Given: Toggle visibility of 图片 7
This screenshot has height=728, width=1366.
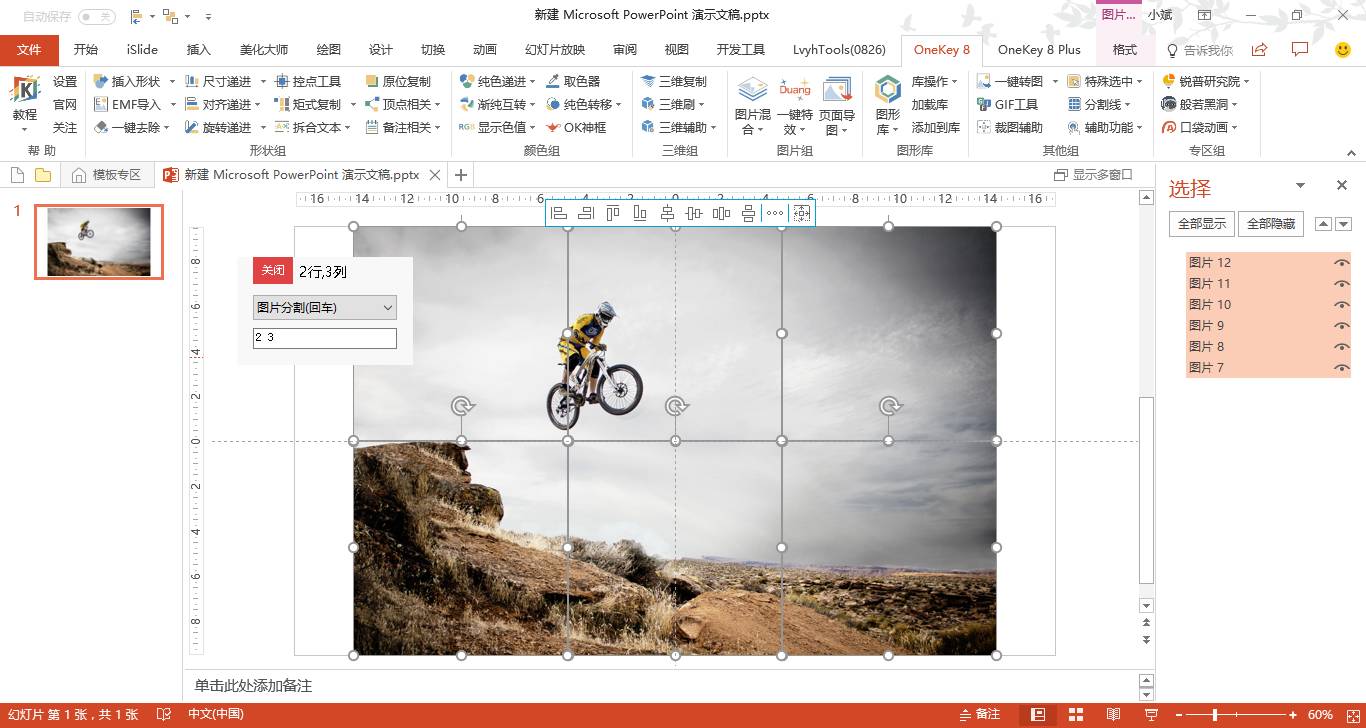Looking at the screenshot, I should click(1341, 367).
